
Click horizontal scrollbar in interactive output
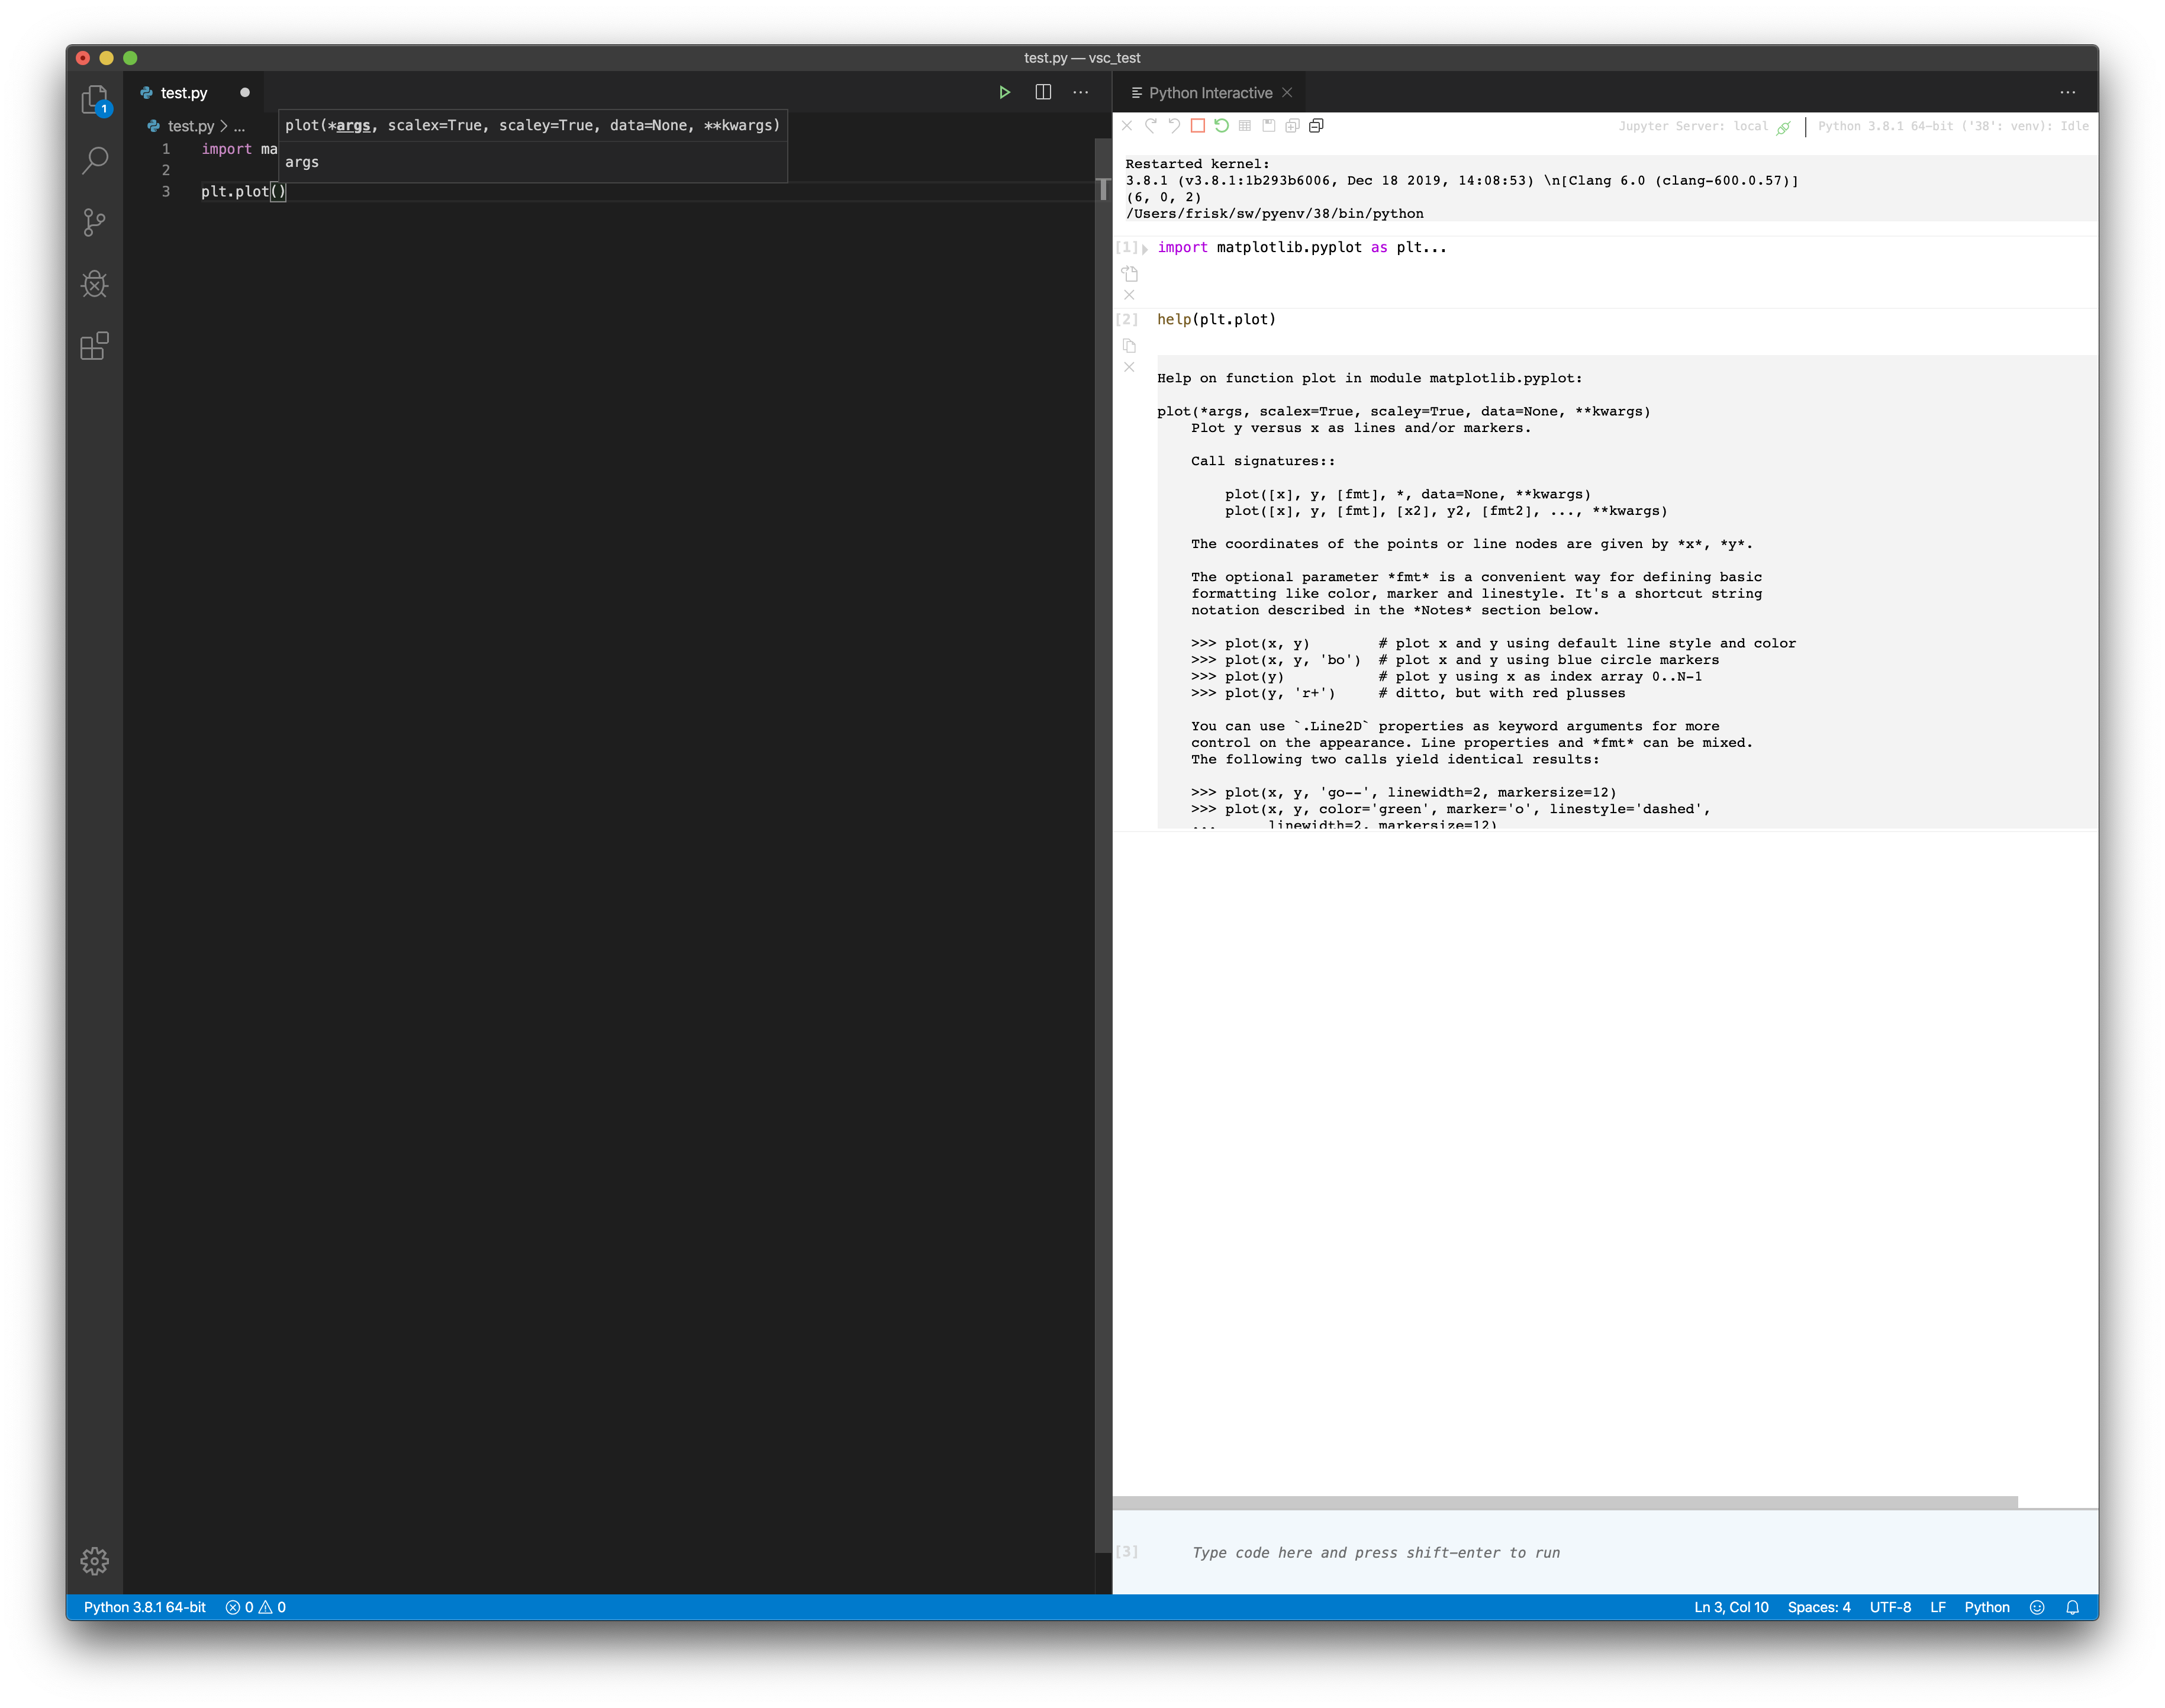tap(1564, 1502)
